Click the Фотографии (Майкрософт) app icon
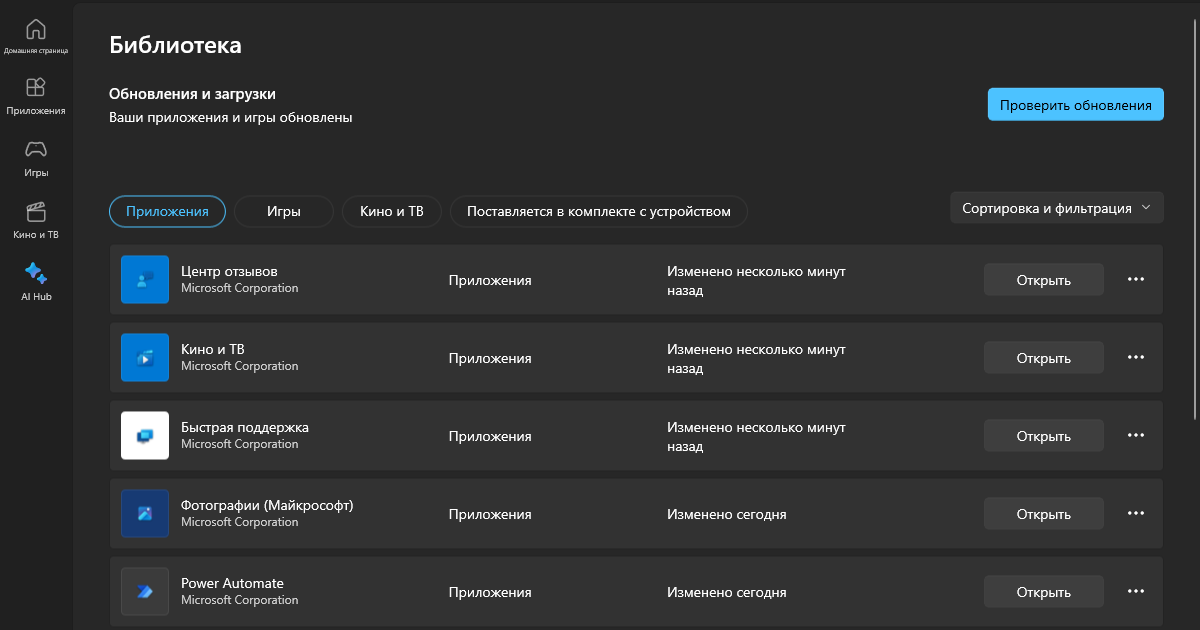 (144, 513)
